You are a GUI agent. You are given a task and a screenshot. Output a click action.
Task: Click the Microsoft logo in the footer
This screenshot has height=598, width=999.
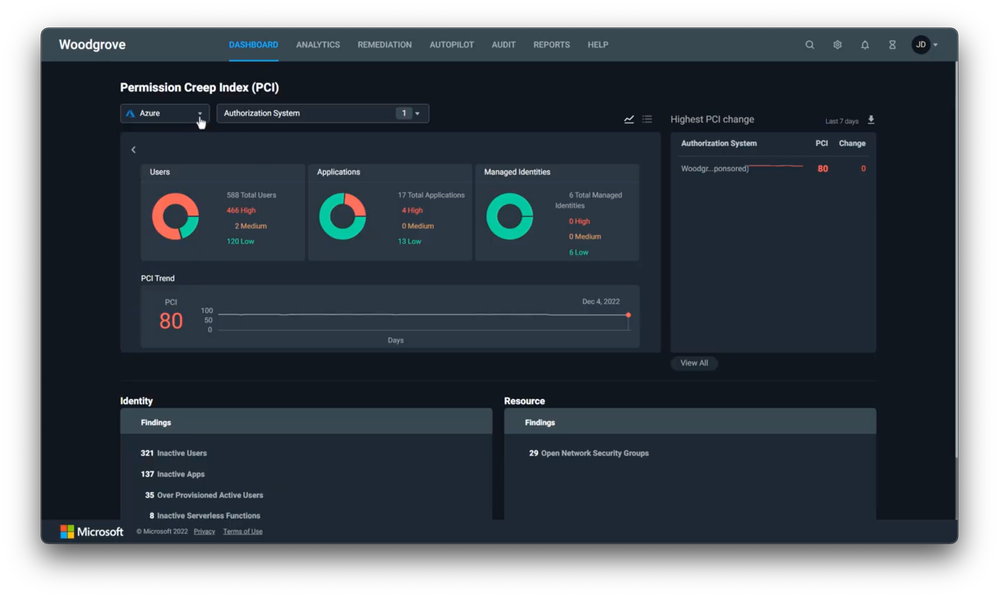(92, 532)
